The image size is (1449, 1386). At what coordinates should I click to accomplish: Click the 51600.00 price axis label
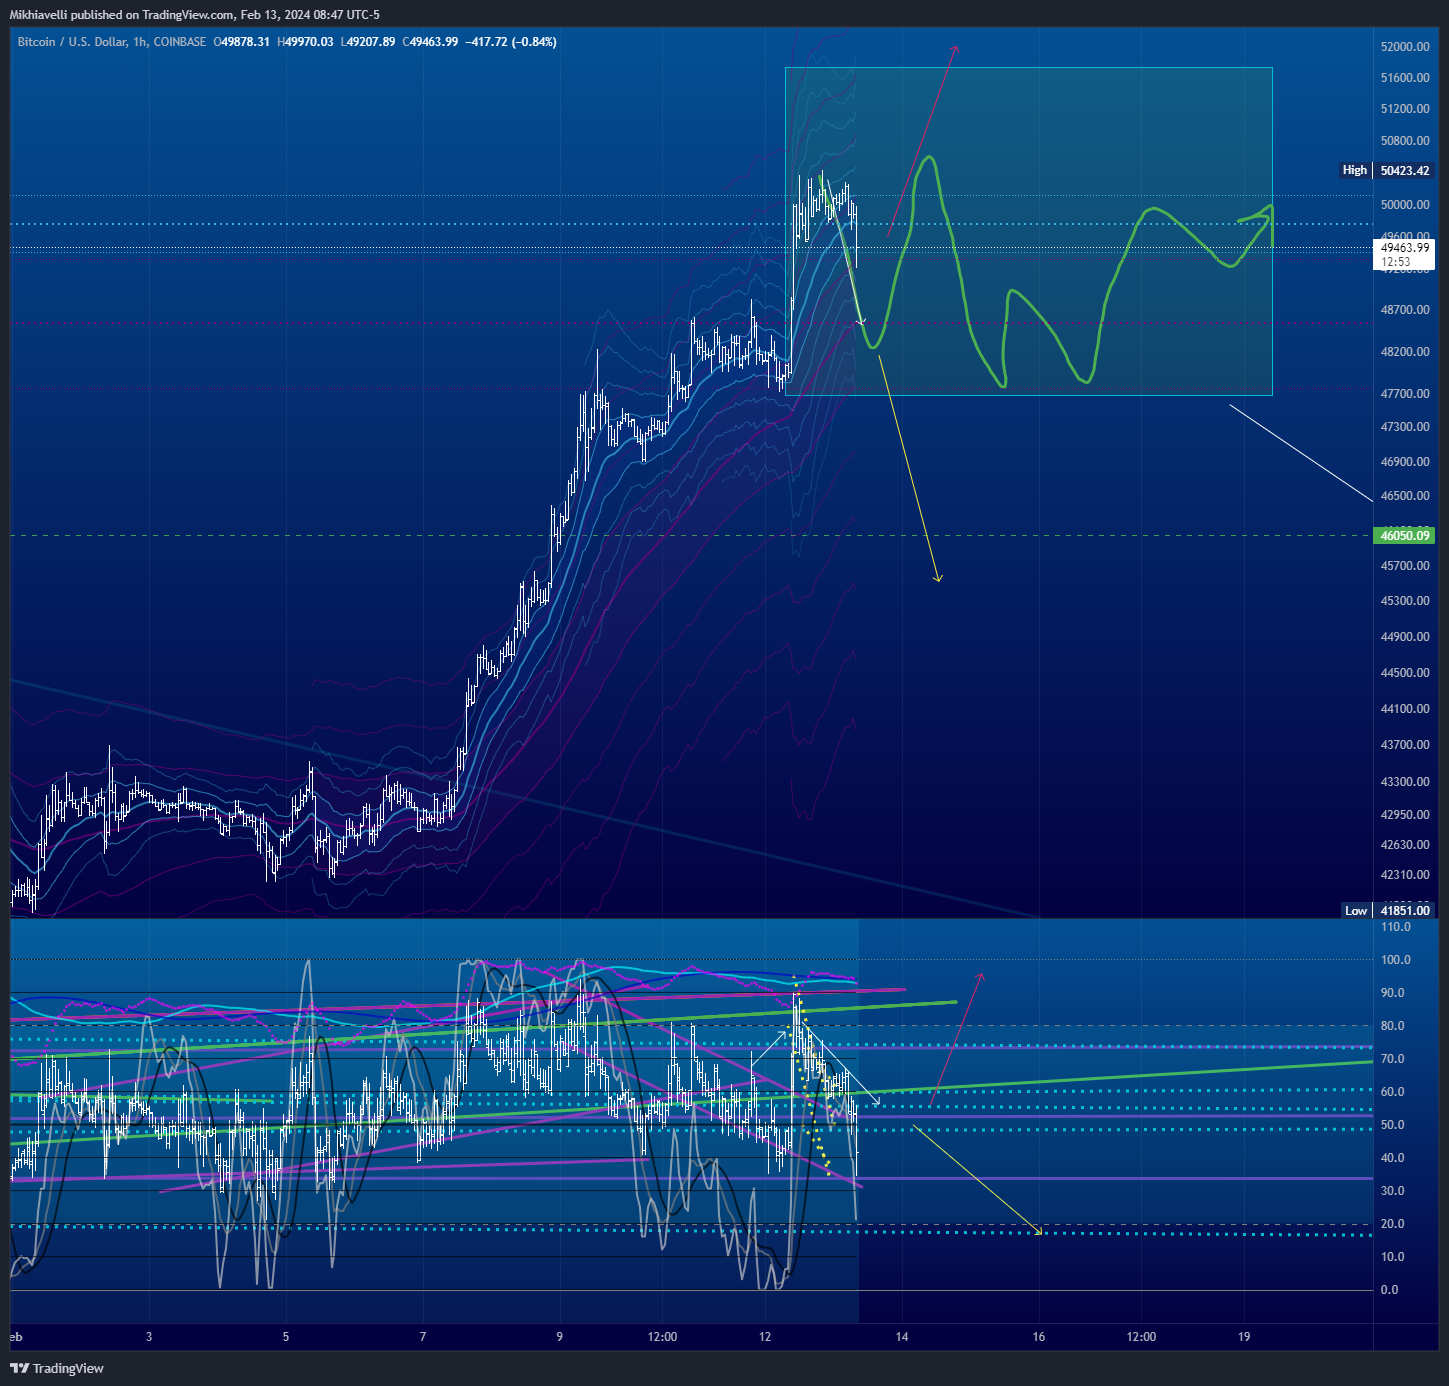click(1405, 78)
